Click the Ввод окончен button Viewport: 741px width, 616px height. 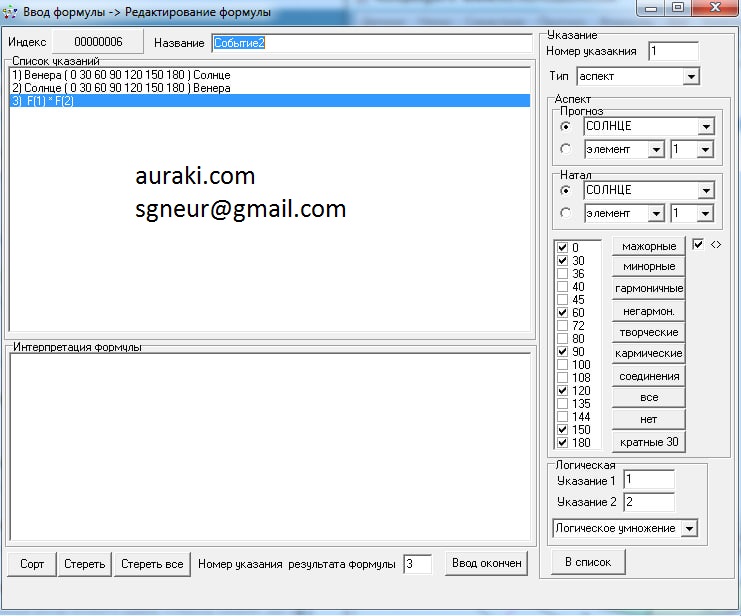point(486,564)
